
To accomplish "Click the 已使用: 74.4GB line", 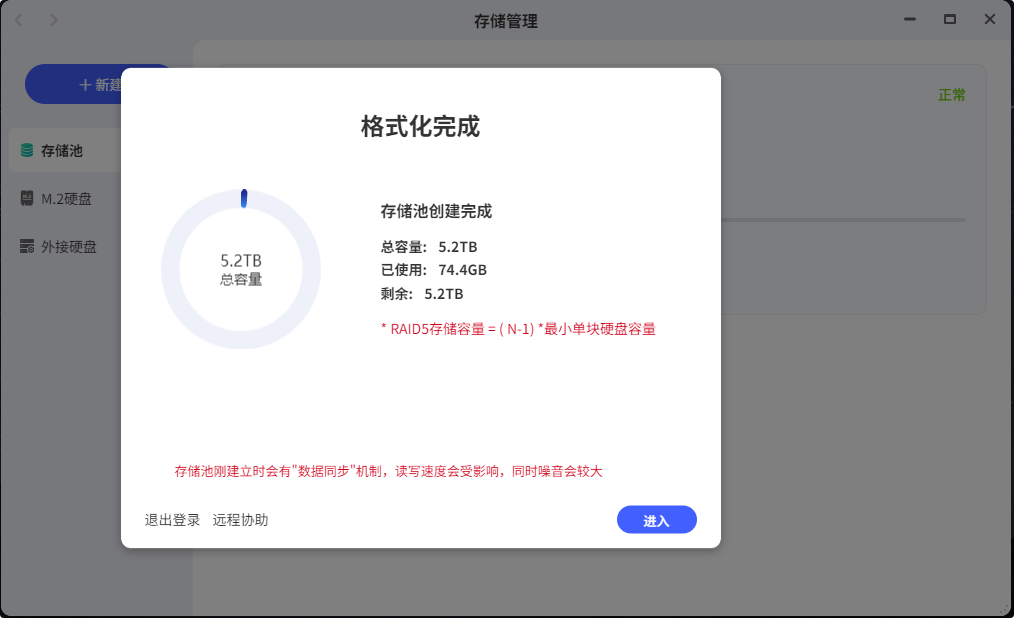I will pos(433,270).
